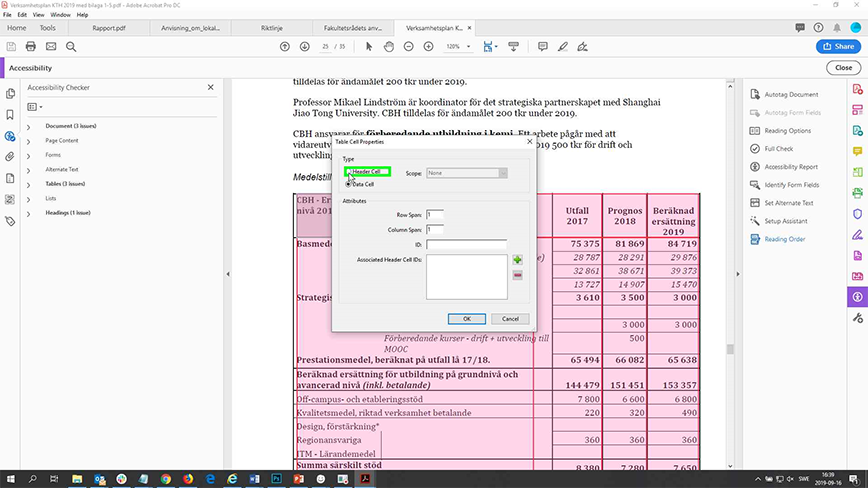Remove associated header cell ID with minus
The image size is (868, 488).
[517, 275]
